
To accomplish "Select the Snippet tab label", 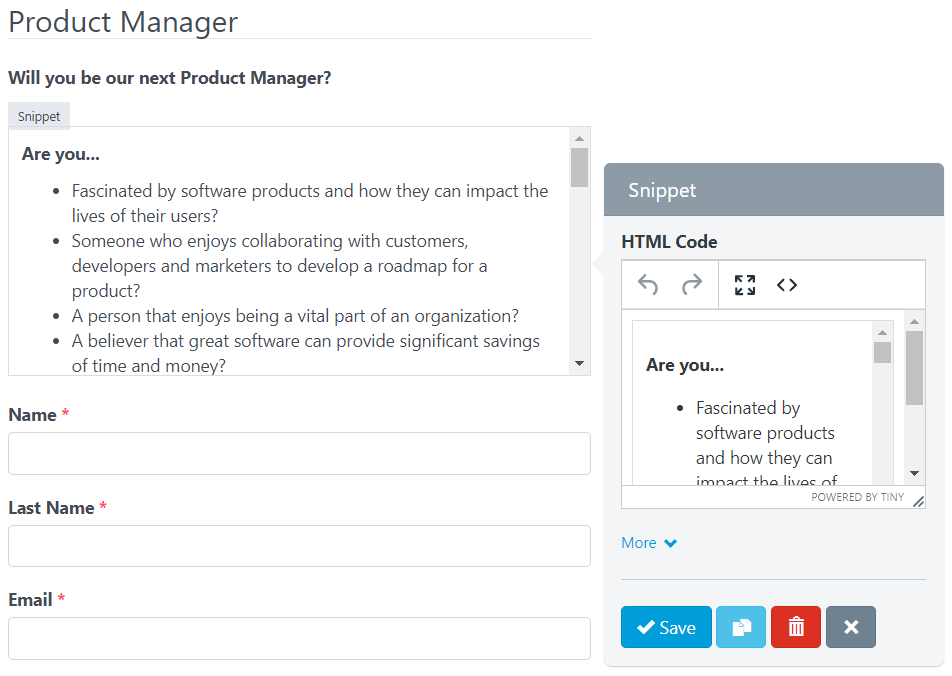I will point(39,116).
